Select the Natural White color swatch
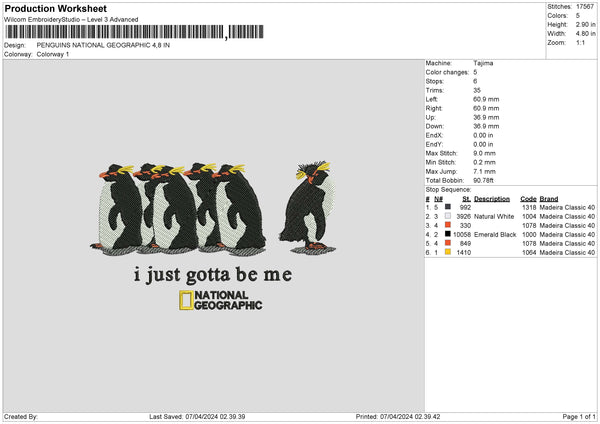Viewport: 600px width, 424px height. (x=448, y=216)
